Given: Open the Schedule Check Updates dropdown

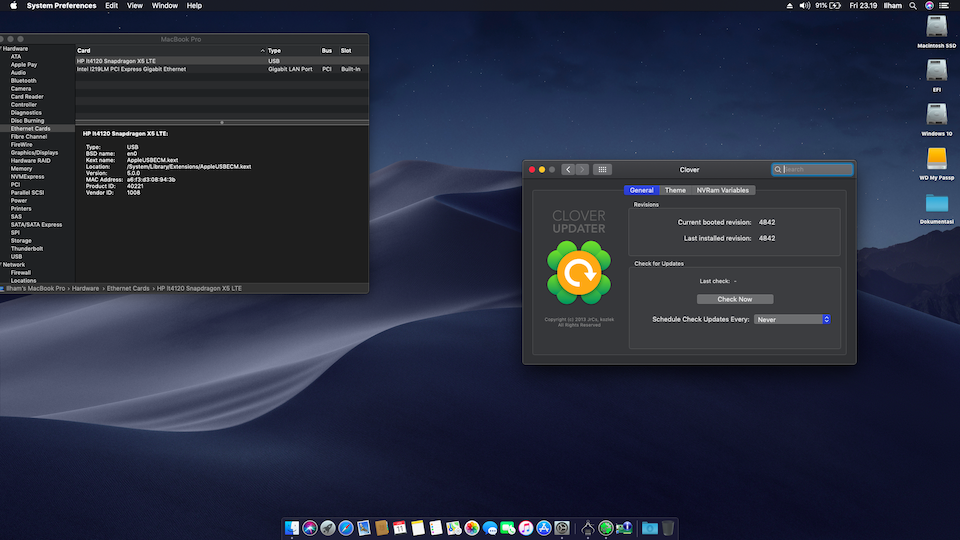Looking at the screenshot, I should click(x=792, y=319).
